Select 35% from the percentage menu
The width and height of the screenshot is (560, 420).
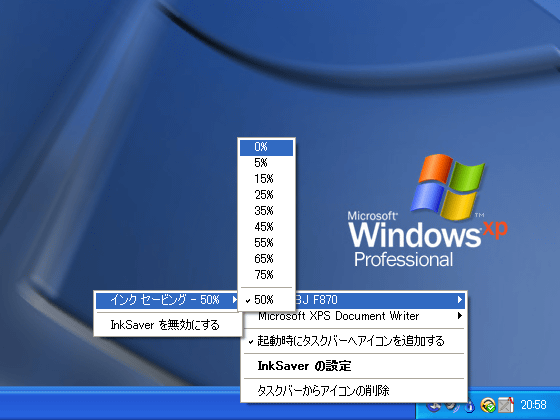(266, 211)
